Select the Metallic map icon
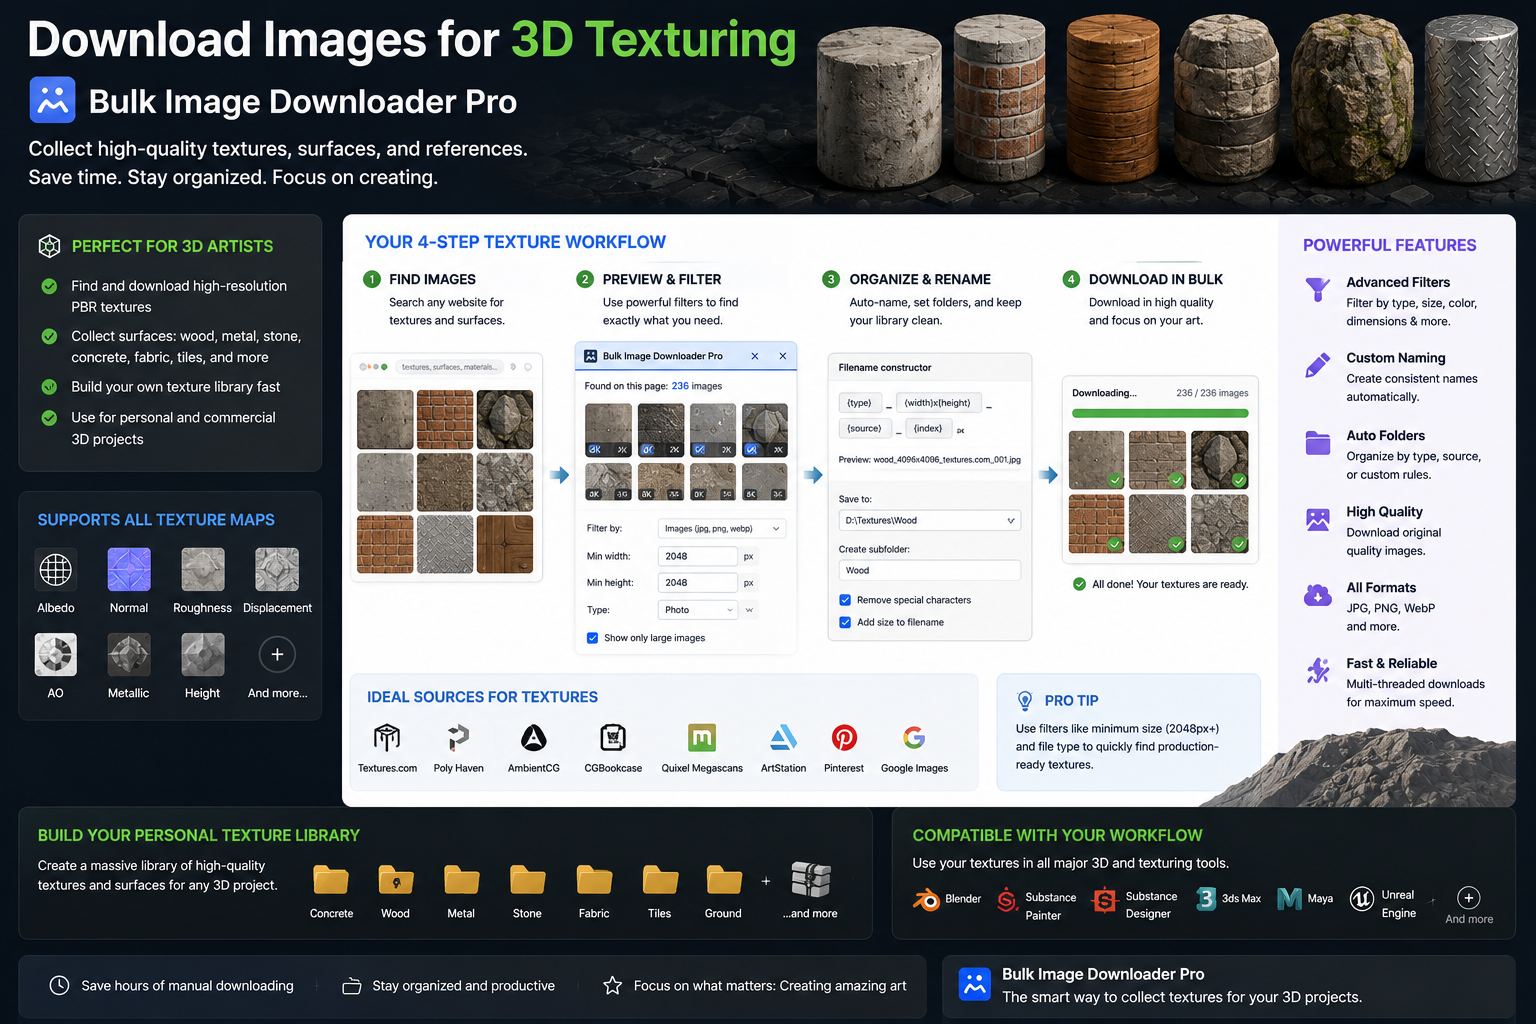The image size is (1536, 1024). pos(129,655)
